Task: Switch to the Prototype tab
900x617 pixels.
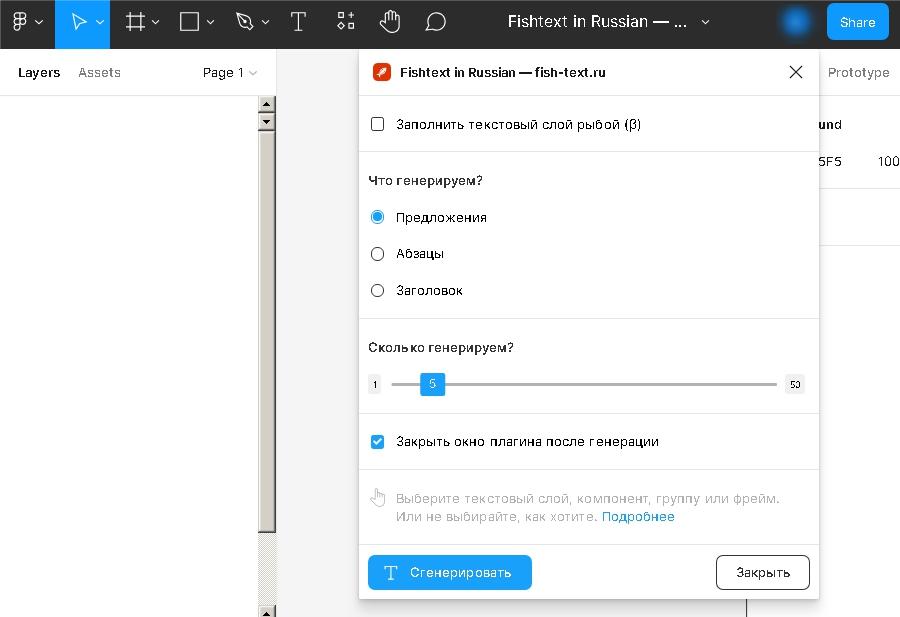Action: [858, 73]
